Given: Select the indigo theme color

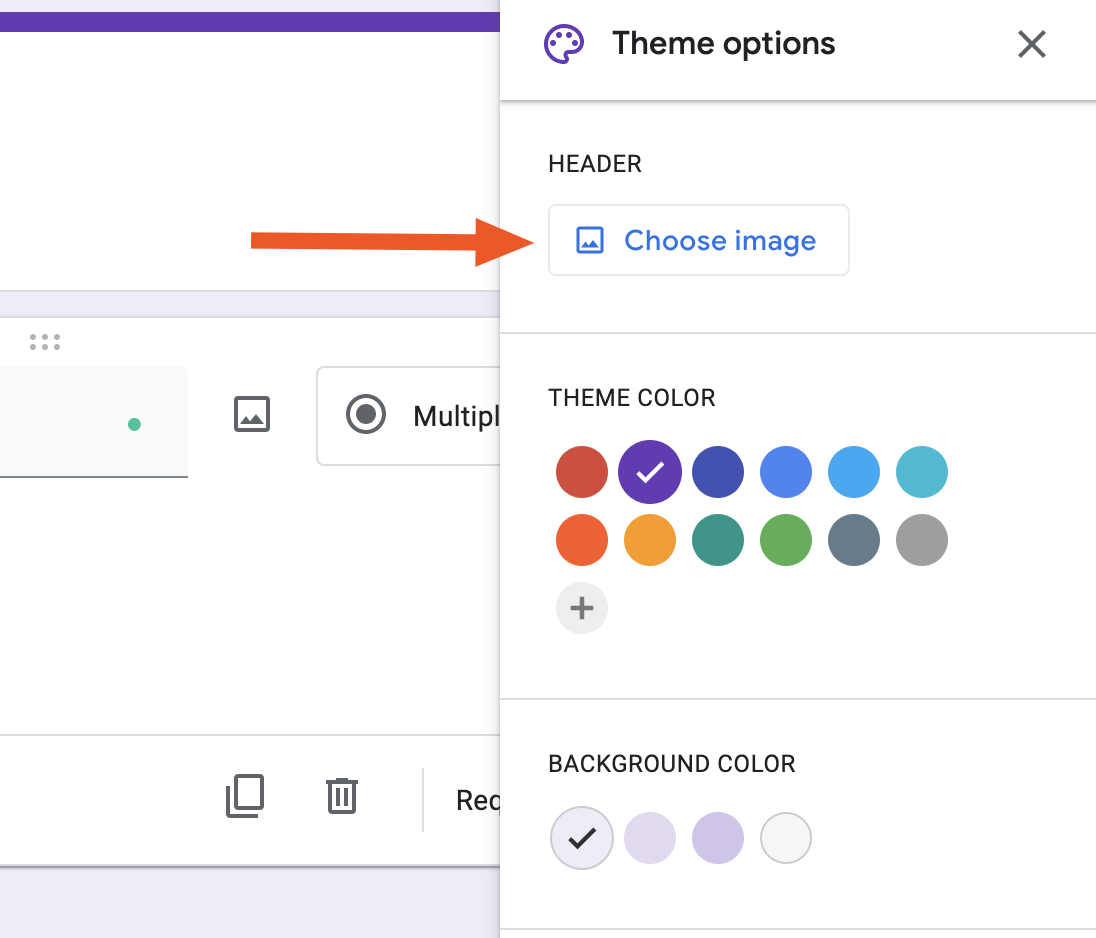Looking at the screenshot, I should (718, 472).
